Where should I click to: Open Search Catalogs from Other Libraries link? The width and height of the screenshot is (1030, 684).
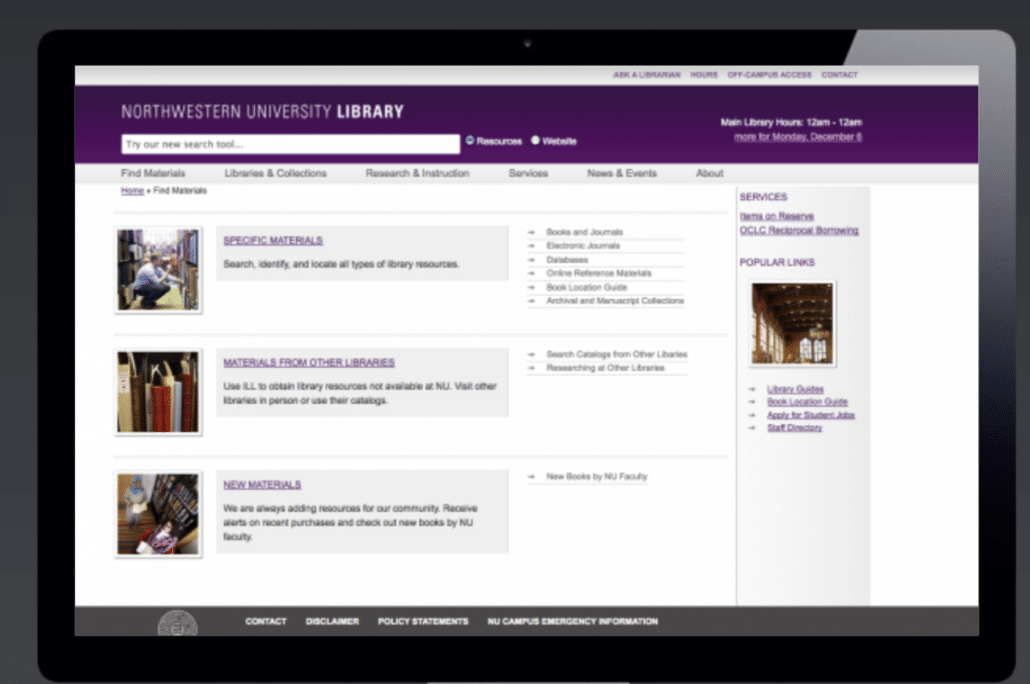[x=617, y=354]
